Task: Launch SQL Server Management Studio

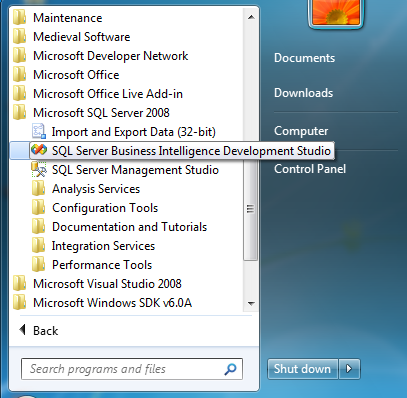Action: [x=135, y=170]
